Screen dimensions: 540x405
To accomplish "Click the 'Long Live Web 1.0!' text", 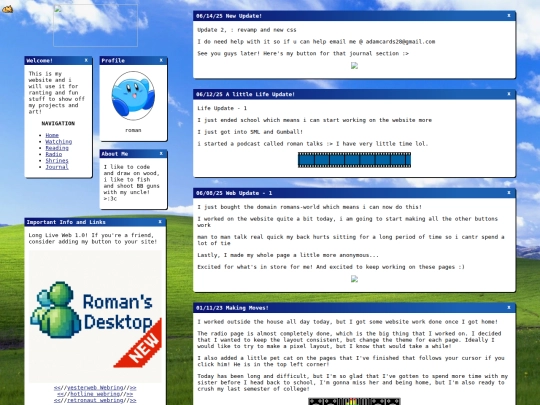I will point(58,235).
